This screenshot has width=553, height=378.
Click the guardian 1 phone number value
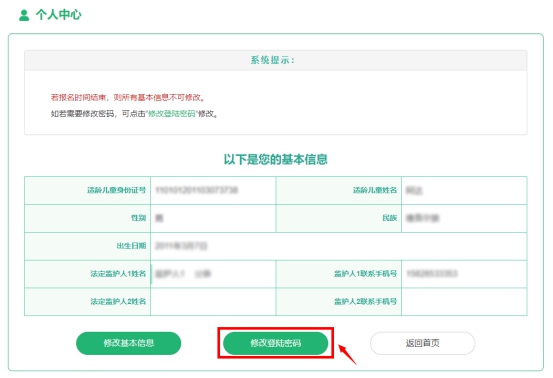(432, 274)
